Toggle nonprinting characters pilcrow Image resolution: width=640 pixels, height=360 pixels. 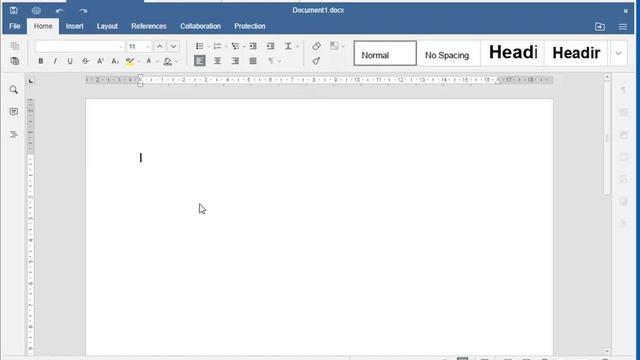coord(270,61)
